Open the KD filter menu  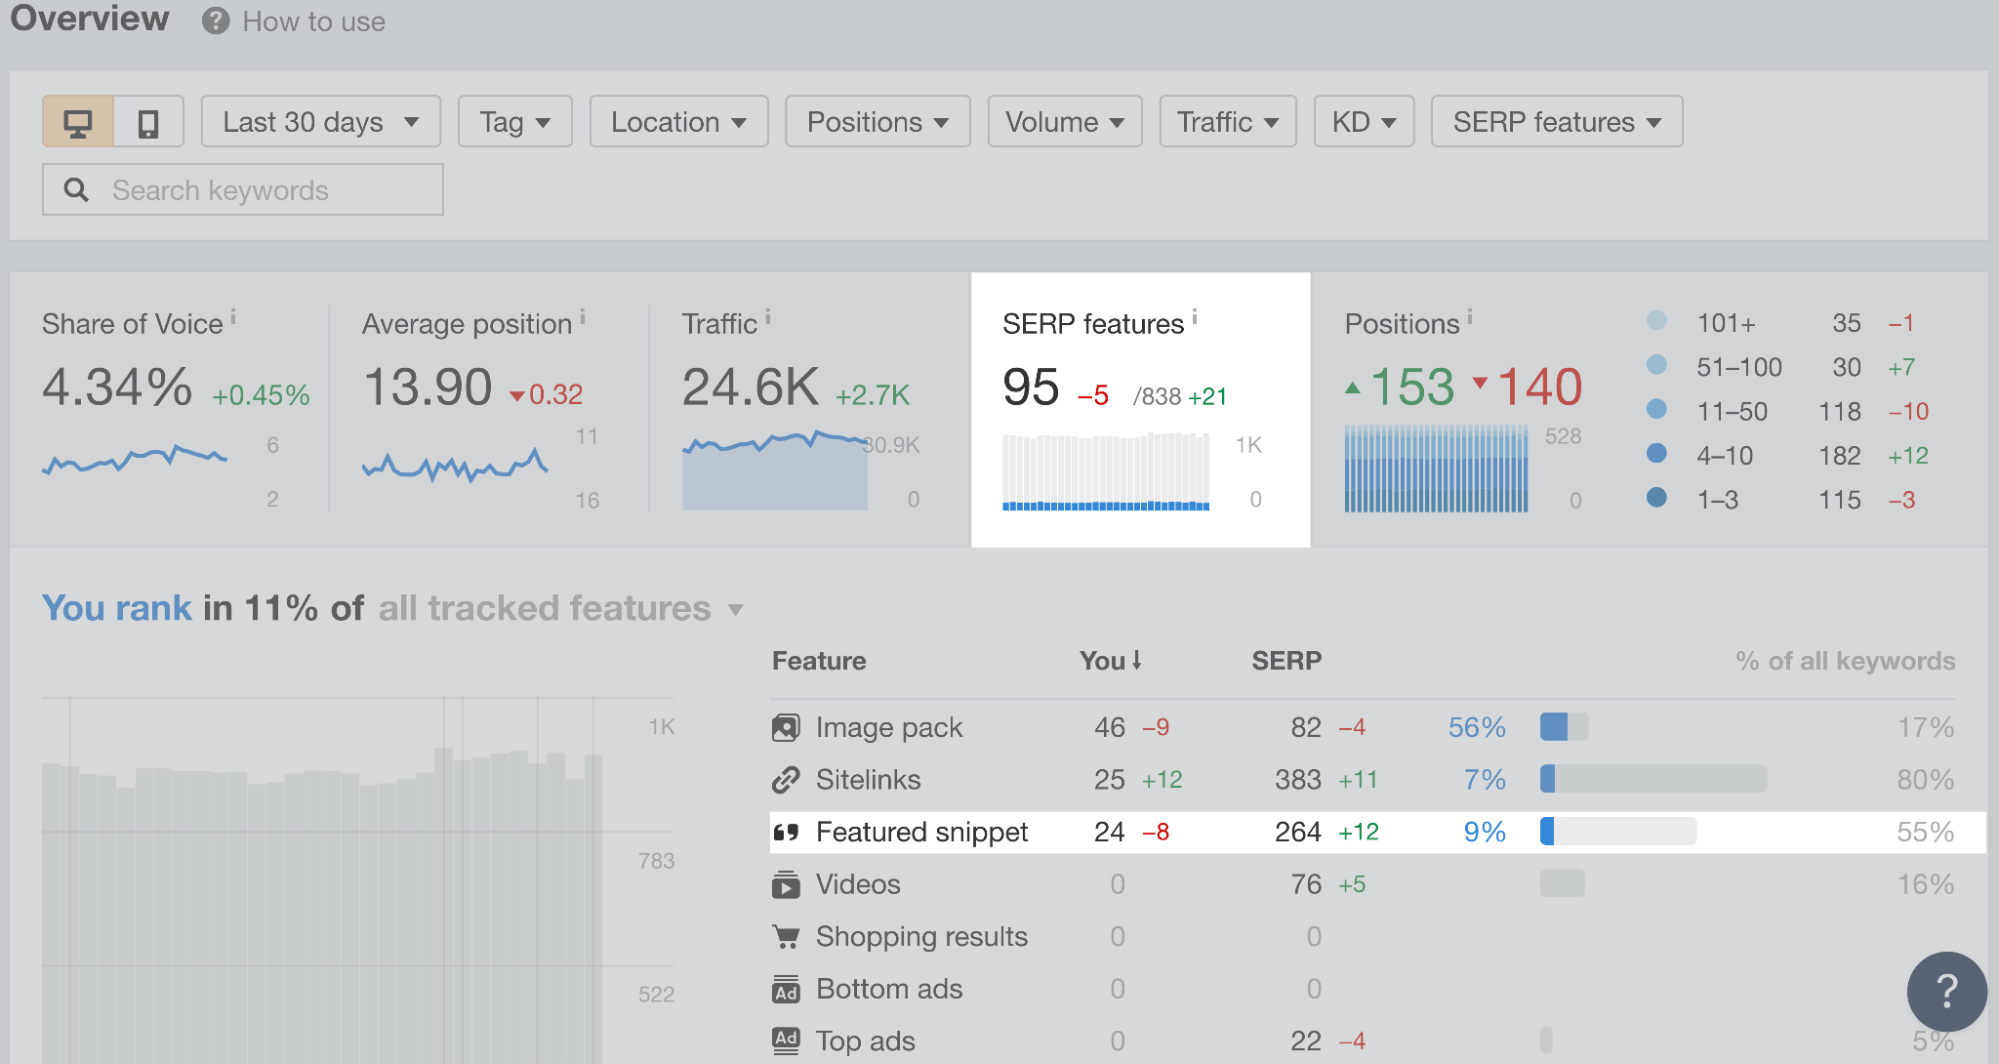coord(1362,121)
